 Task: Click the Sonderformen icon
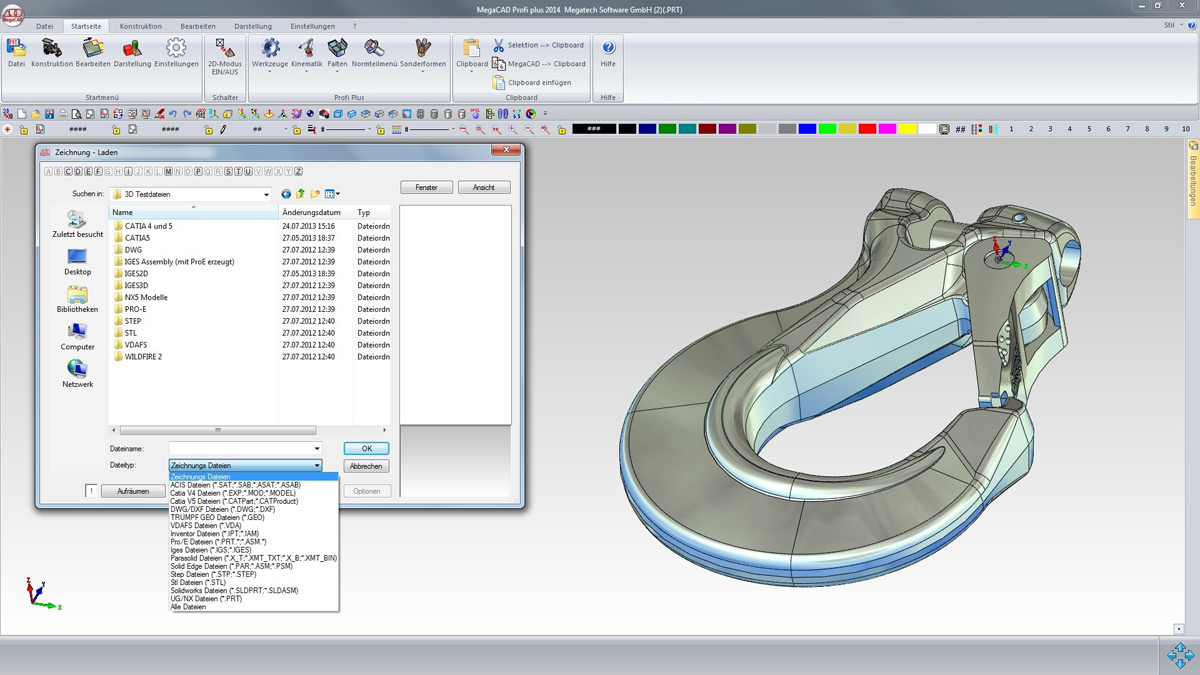[423, 49]
